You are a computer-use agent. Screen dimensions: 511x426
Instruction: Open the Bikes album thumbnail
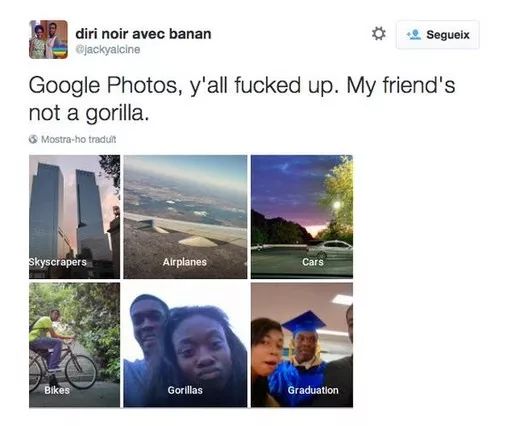coord(74,345)
